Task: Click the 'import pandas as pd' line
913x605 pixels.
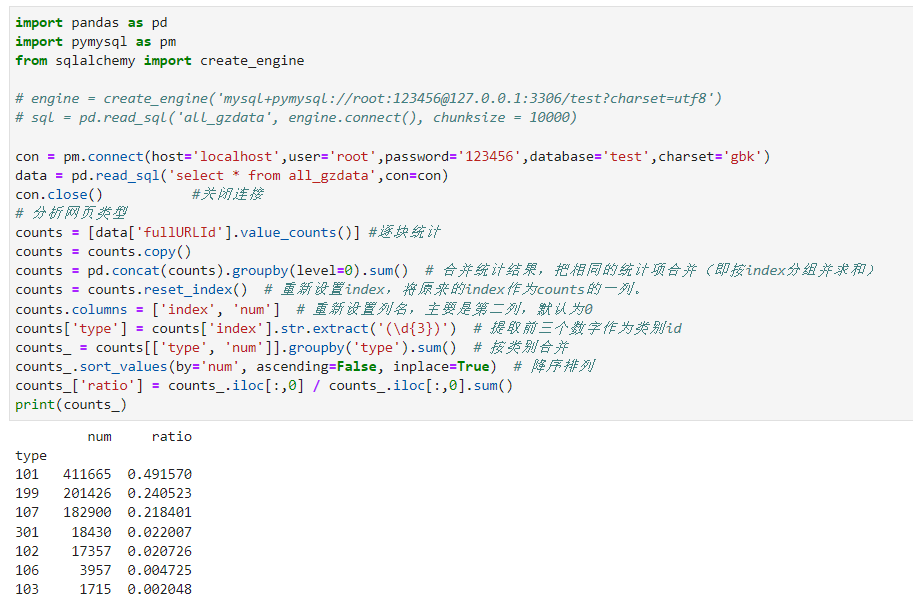Action: click(x=91, y=23)
